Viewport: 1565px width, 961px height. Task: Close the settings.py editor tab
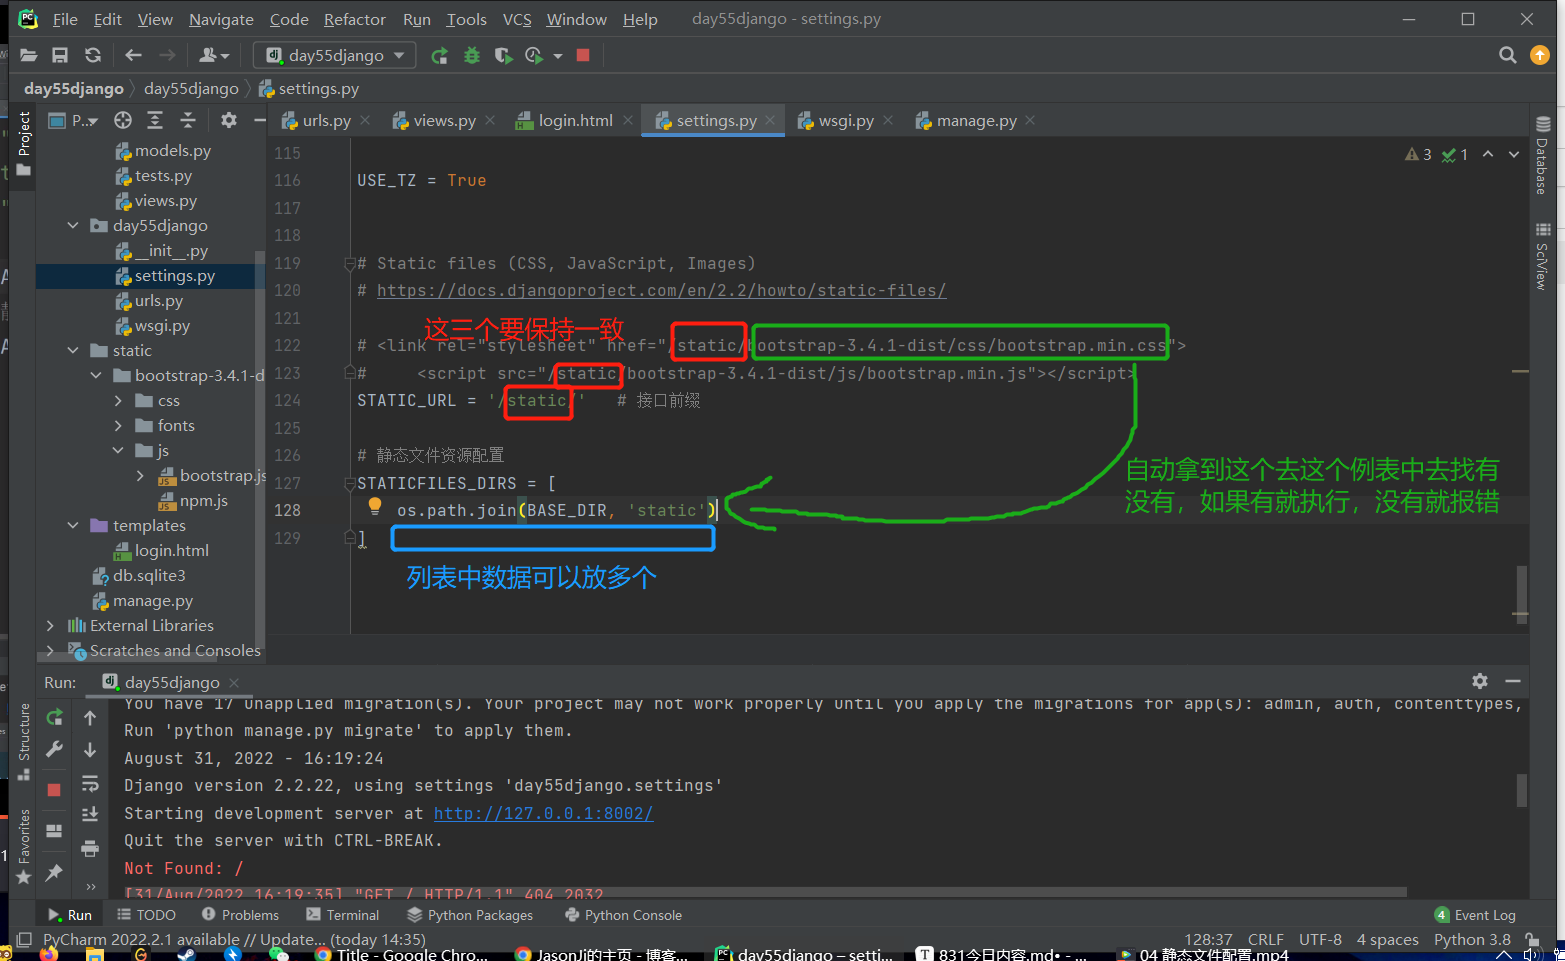pos(770,120)
